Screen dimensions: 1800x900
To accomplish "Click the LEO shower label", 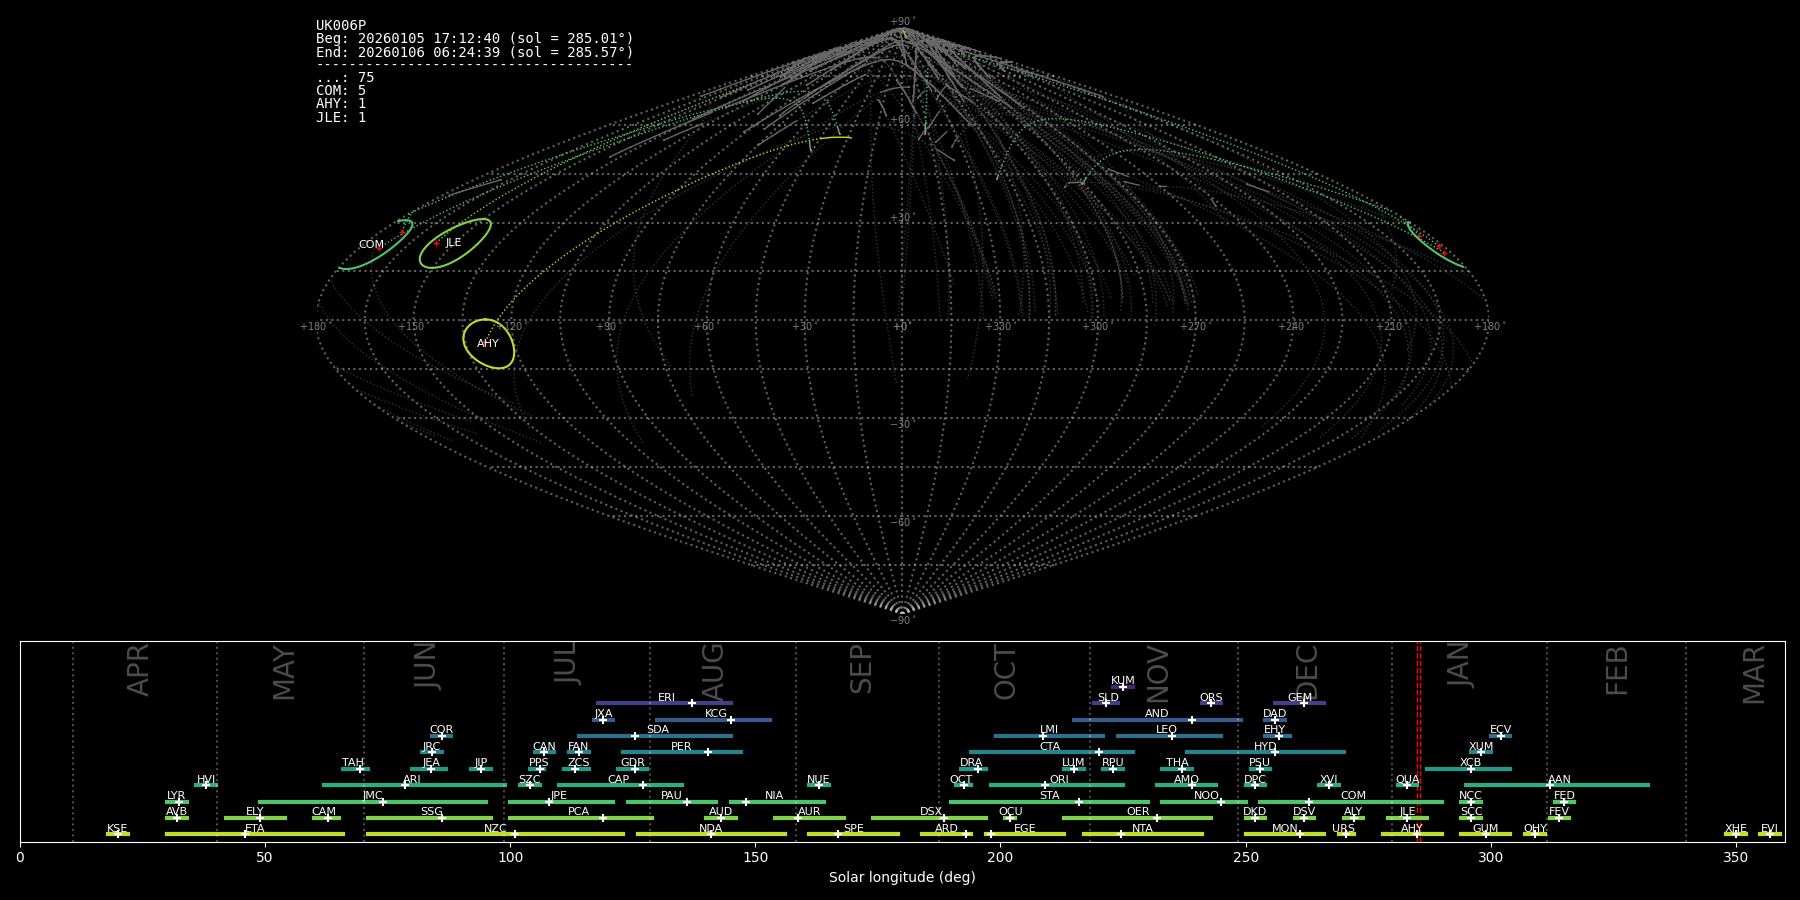I will tap(1166, 730).
